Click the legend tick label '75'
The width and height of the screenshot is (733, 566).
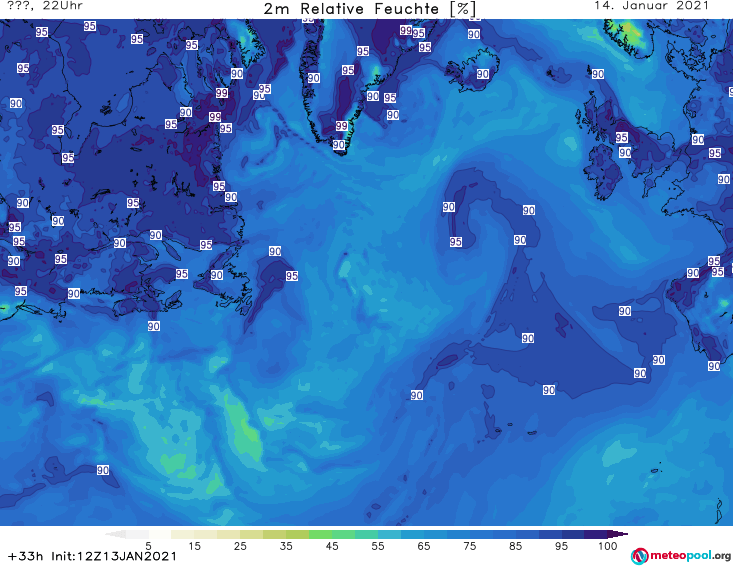[x=469, y=546]
